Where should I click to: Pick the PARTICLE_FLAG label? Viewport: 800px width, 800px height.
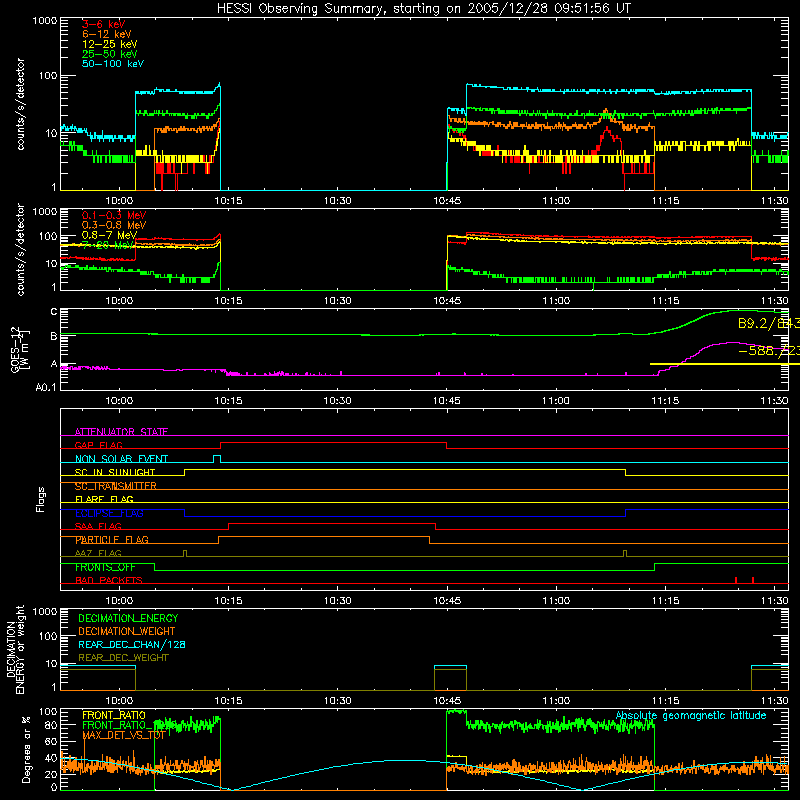[112, 539]
